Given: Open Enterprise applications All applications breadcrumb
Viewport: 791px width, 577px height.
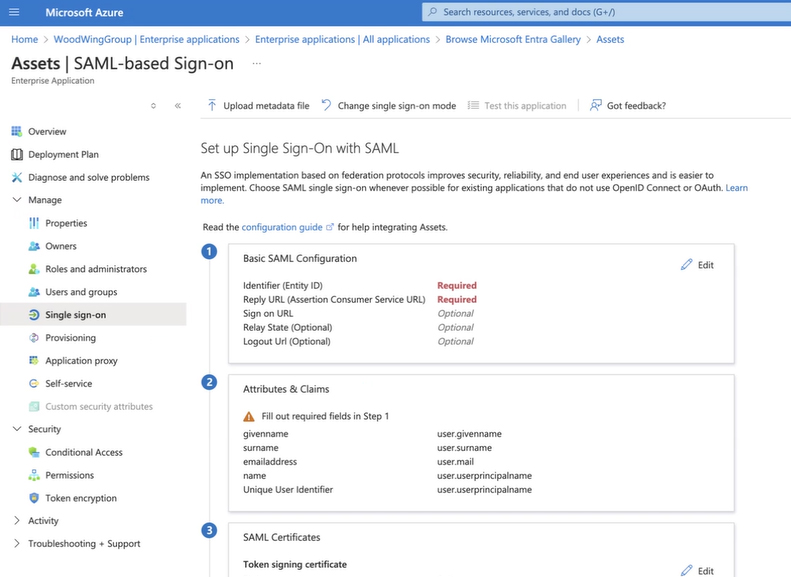Looking at the screenshot, I should pos(343,39).
